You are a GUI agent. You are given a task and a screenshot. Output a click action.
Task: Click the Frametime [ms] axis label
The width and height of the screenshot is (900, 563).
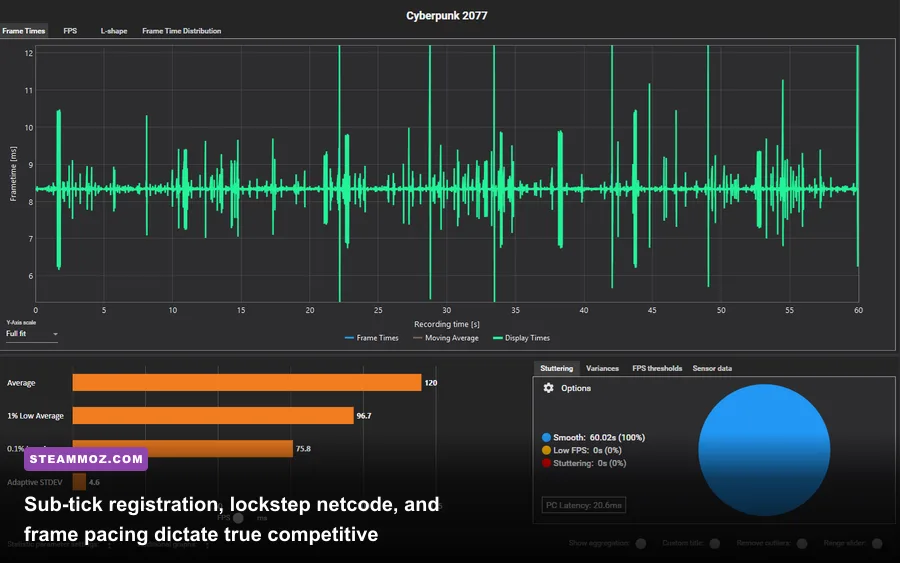point(13,174)
